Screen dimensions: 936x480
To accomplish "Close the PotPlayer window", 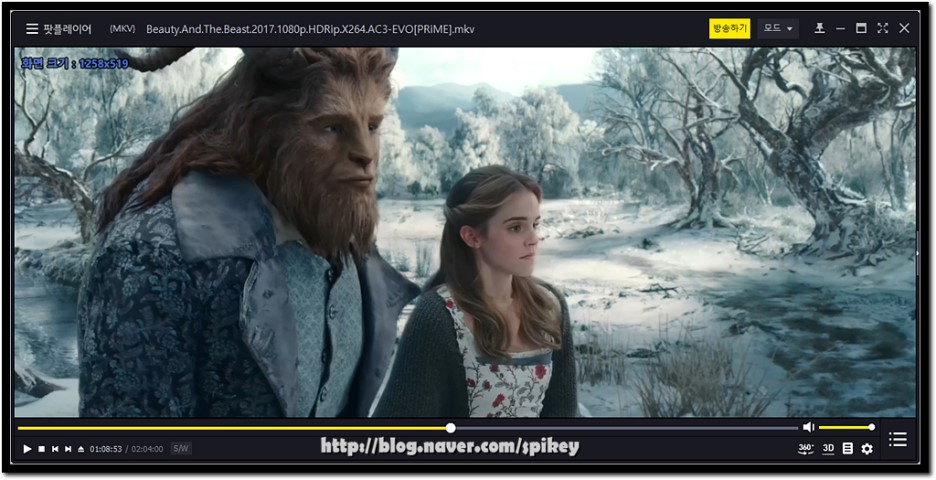I will pos(904,28).
